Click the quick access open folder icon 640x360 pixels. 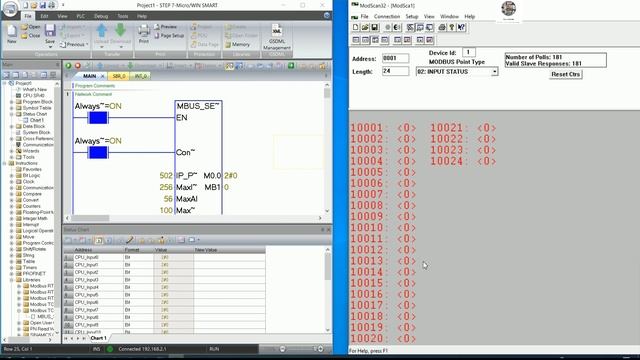(x=34, y=5)
